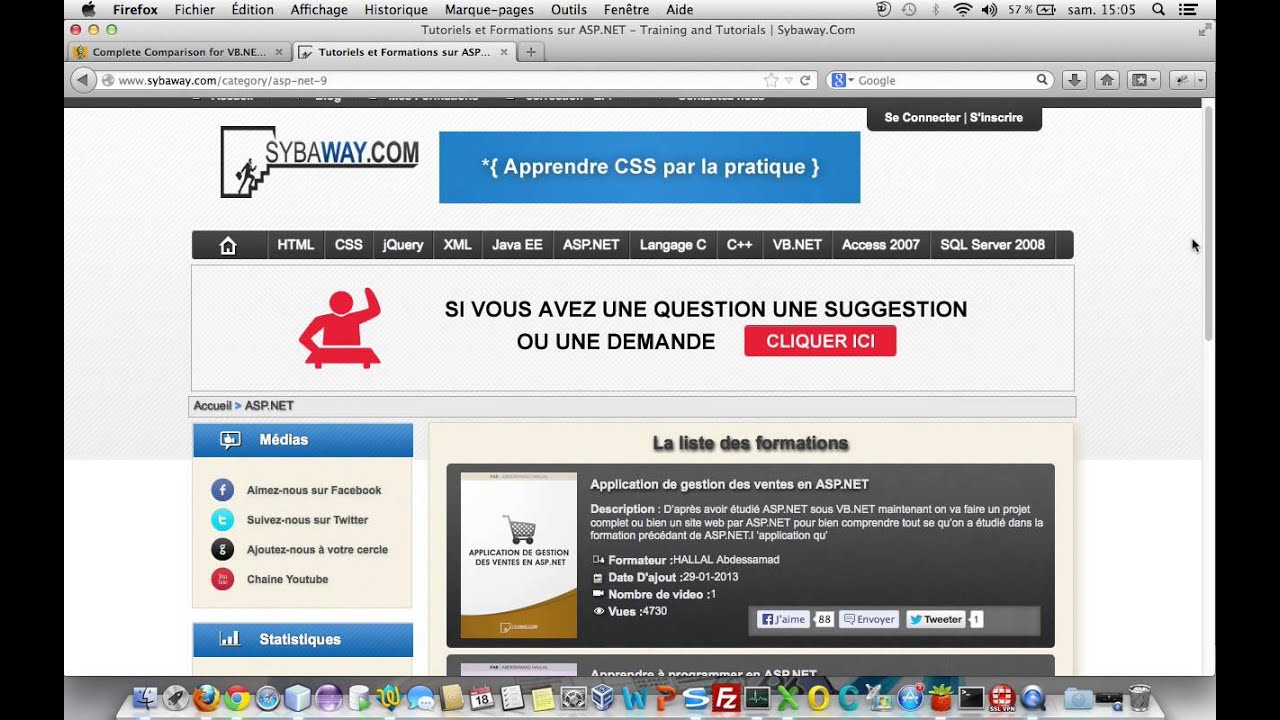Click the Apprendre CSS par la pratique banner
The image size is (1280, 720).
coord(649,167)
